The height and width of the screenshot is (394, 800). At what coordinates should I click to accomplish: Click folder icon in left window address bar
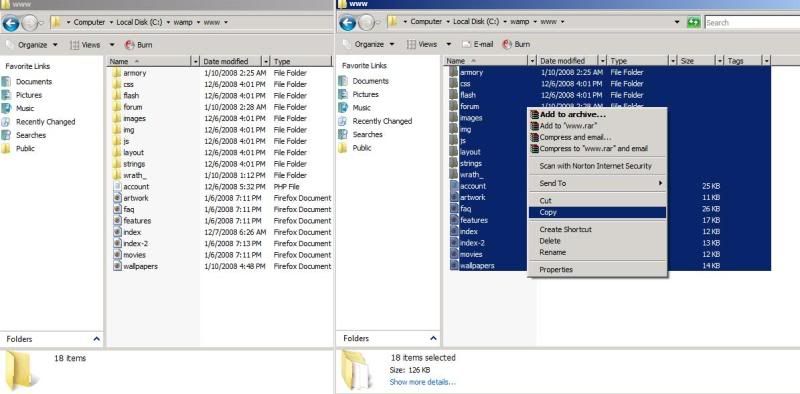coord(57,22)
